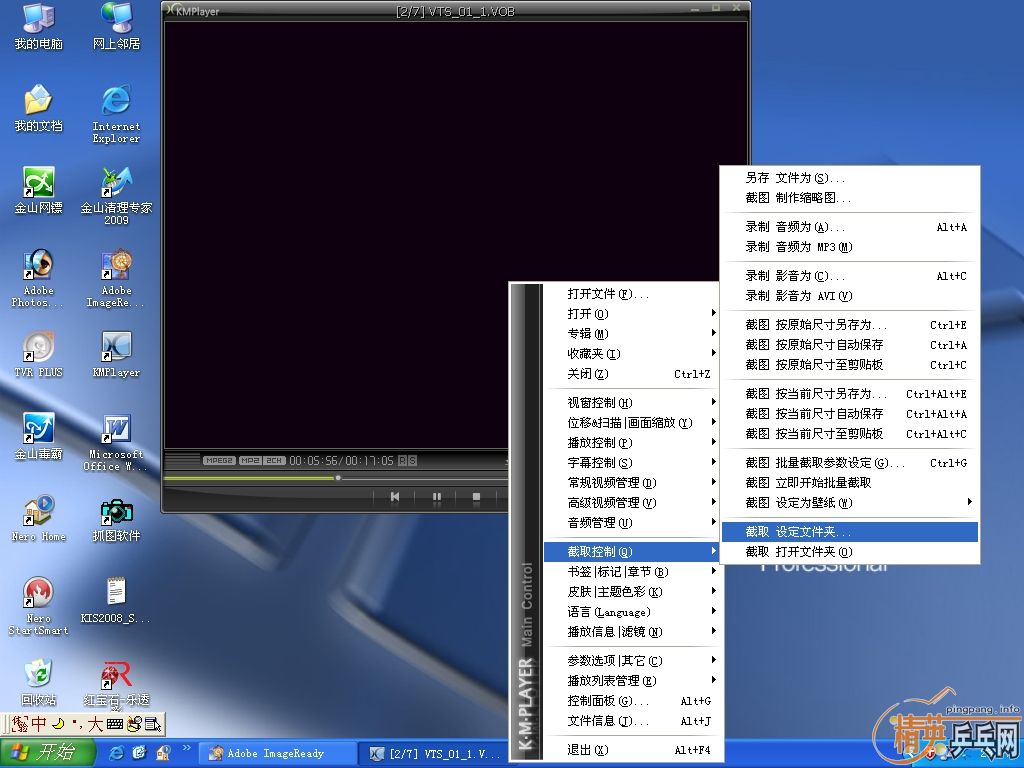Click the soft keyboard icon on IME bar
This screenshot has height=768, width=1024.
click(115, 724)
